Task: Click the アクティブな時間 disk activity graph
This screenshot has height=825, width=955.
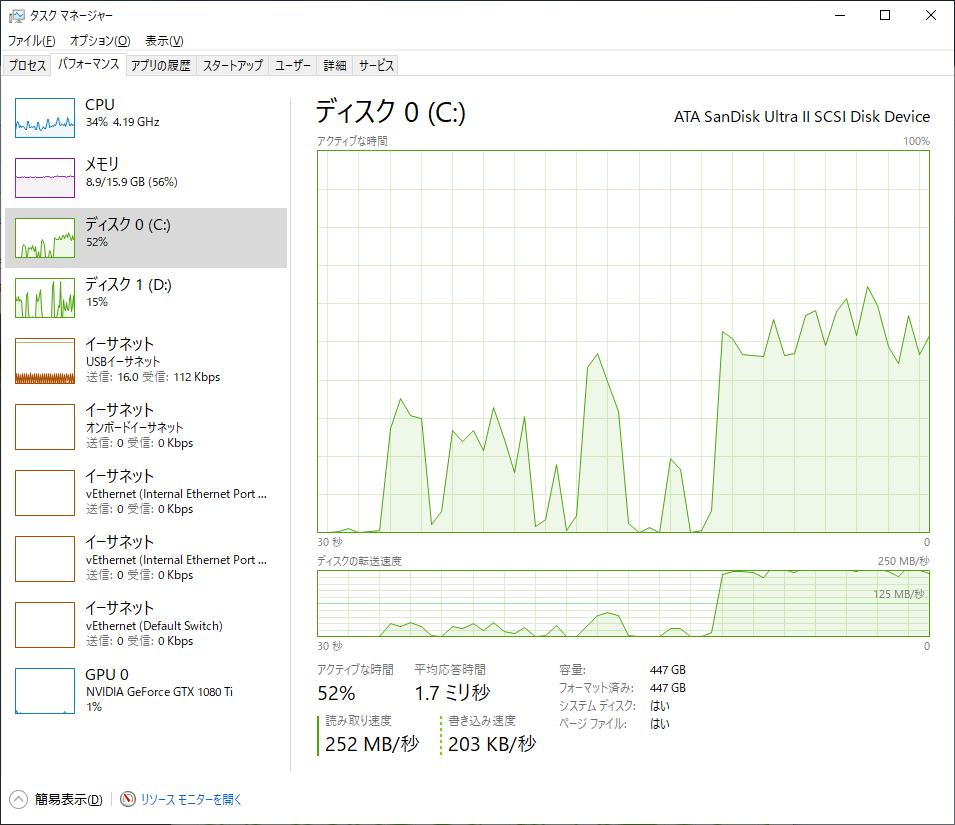Action: (623, 342)
